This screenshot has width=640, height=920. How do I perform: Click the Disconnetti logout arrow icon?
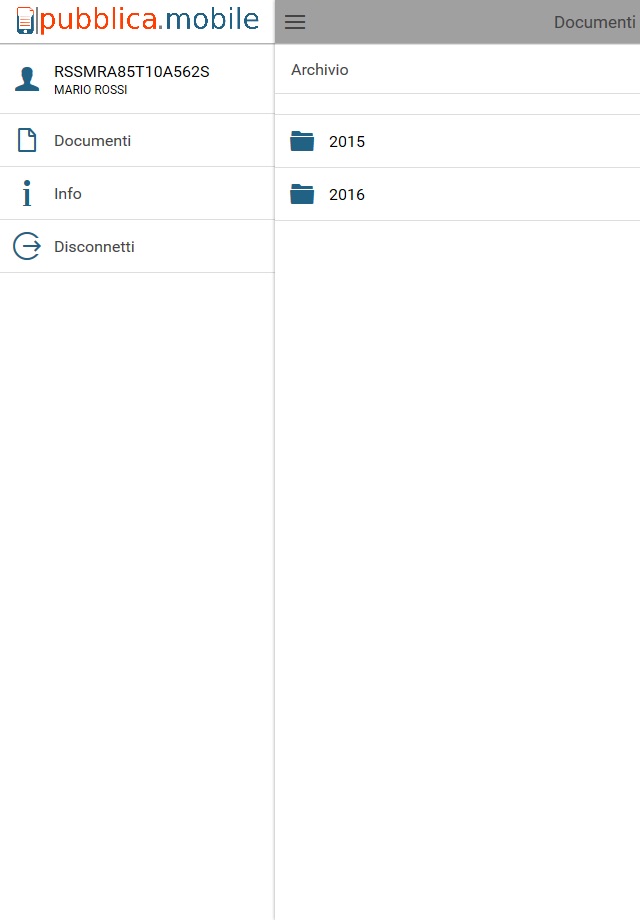click(27, 246)
